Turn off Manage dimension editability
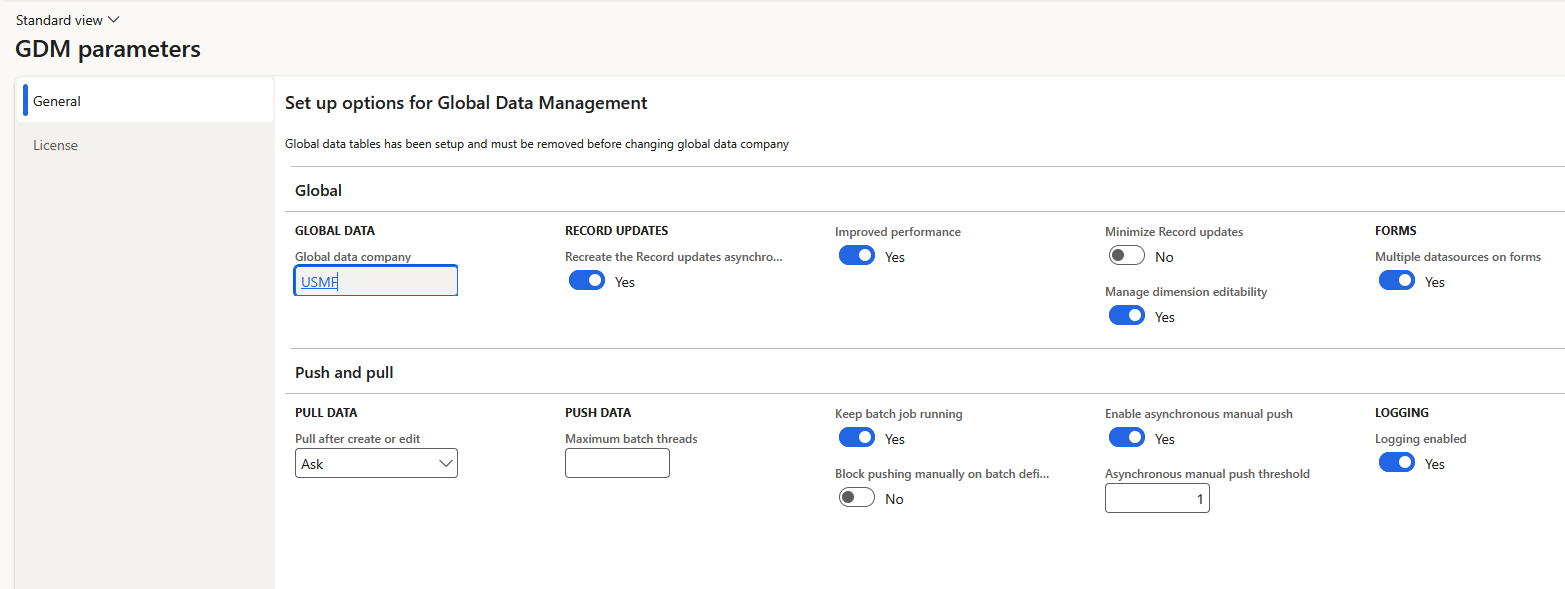Viewport: 1565px width, 589px height. tap(1127, 316)
